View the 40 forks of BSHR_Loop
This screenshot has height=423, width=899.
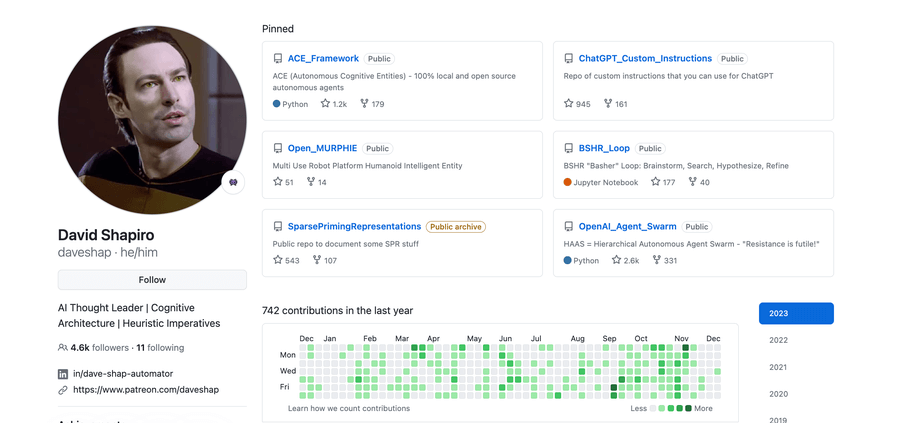(699, 182)
